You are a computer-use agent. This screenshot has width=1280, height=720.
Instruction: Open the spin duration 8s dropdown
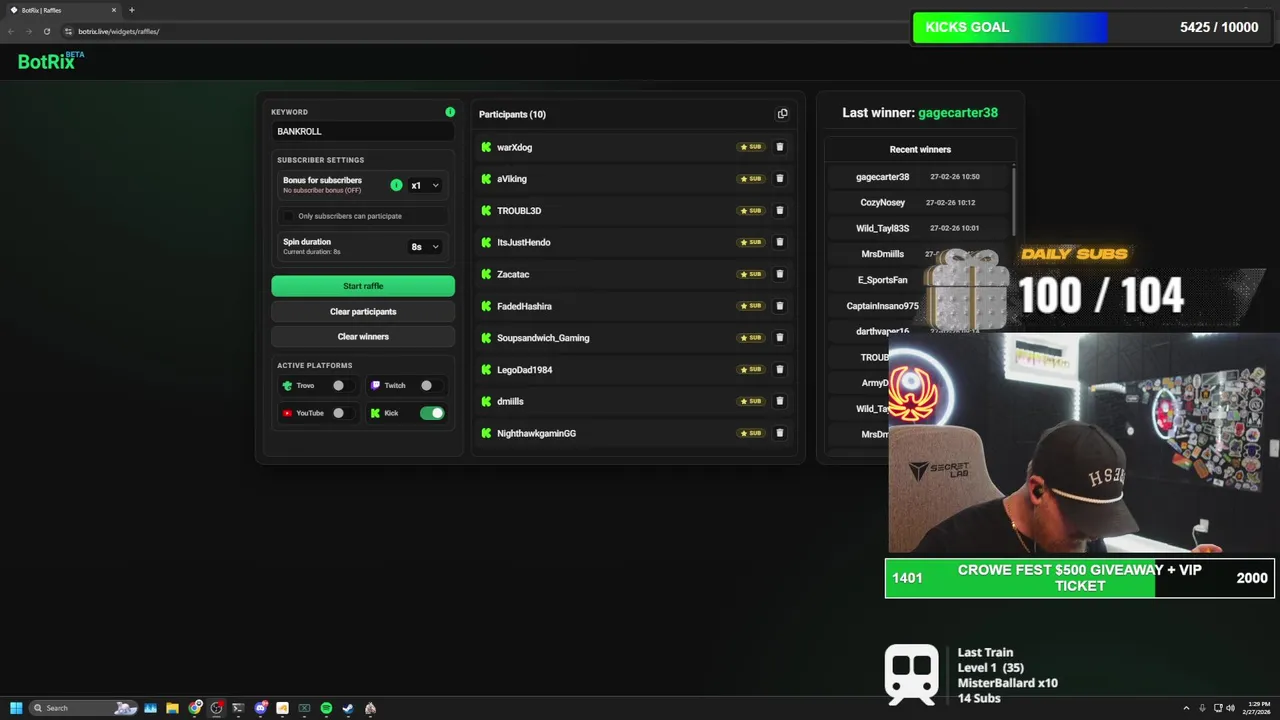pos(425,246)
